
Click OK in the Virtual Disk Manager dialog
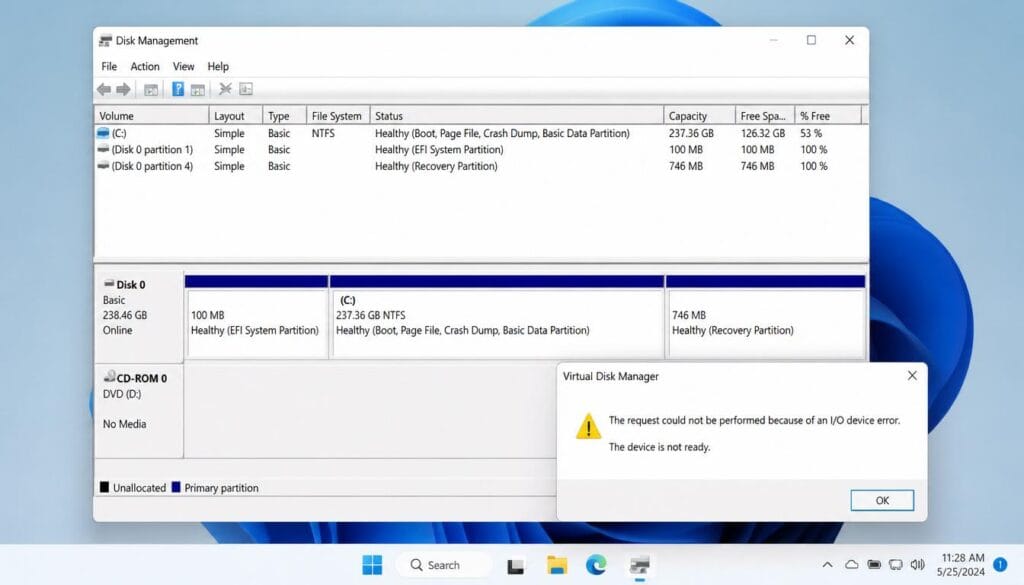882,500
